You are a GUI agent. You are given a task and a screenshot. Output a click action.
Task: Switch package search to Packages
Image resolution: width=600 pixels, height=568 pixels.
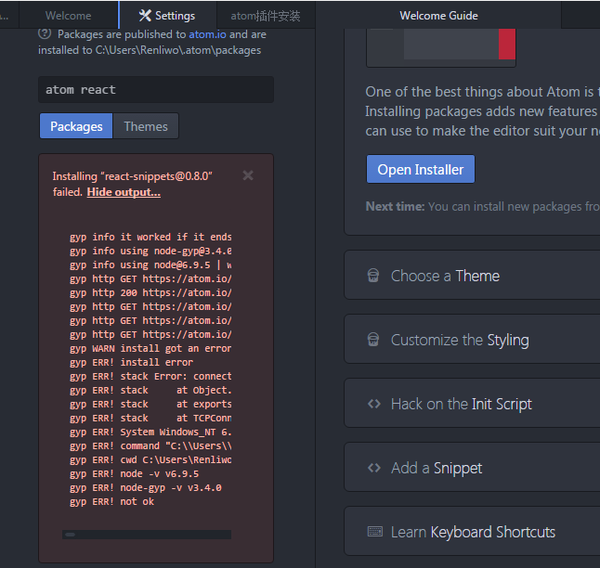click(x=76, y=126)
